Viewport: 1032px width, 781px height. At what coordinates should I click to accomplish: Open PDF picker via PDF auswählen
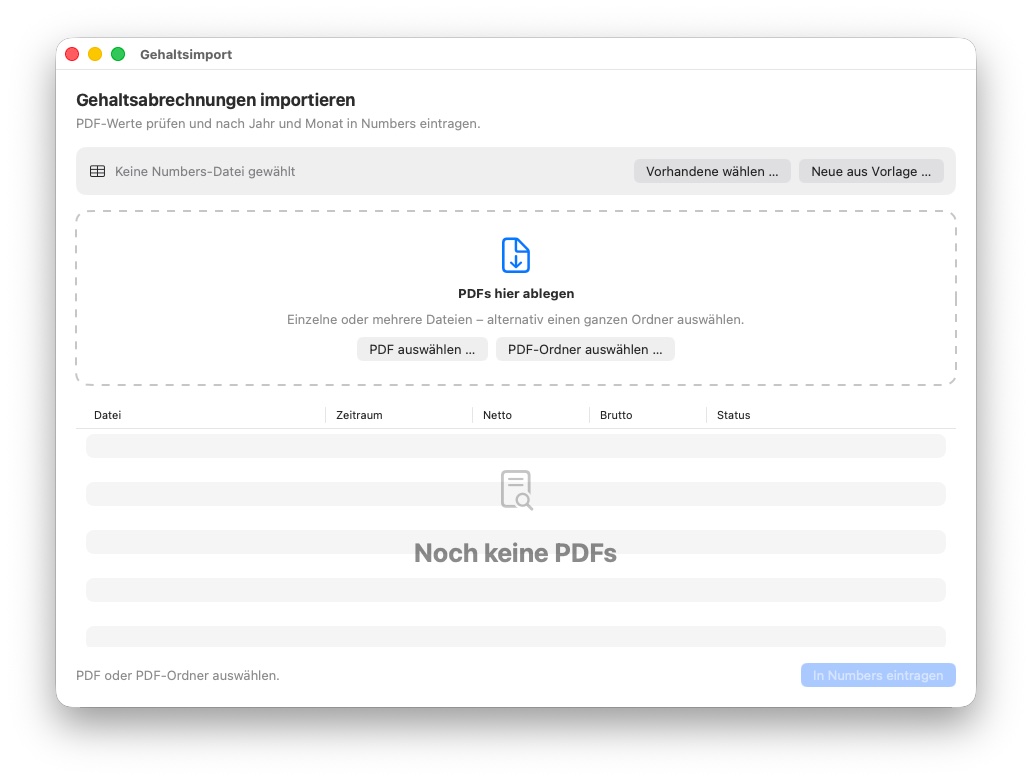(422, 349)
